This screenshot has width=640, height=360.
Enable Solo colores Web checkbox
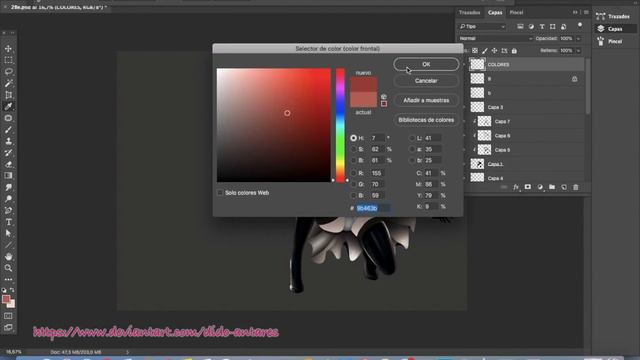point(220,193)
